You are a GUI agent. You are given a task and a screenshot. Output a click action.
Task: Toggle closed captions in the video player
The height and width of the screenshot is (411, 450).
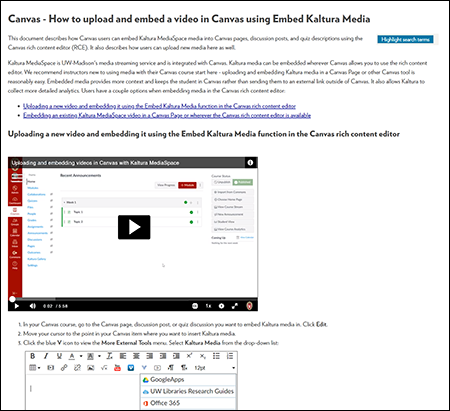tap(195, 306)
